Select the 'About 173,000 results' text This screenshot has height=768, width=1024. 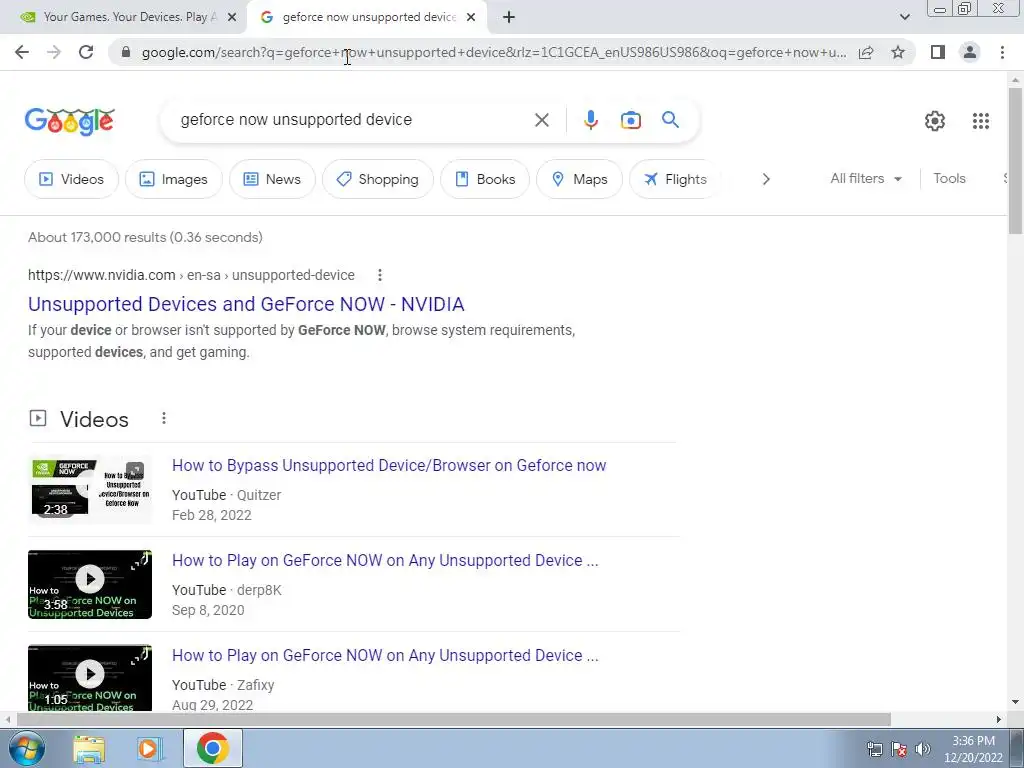(x=145, y=238)
